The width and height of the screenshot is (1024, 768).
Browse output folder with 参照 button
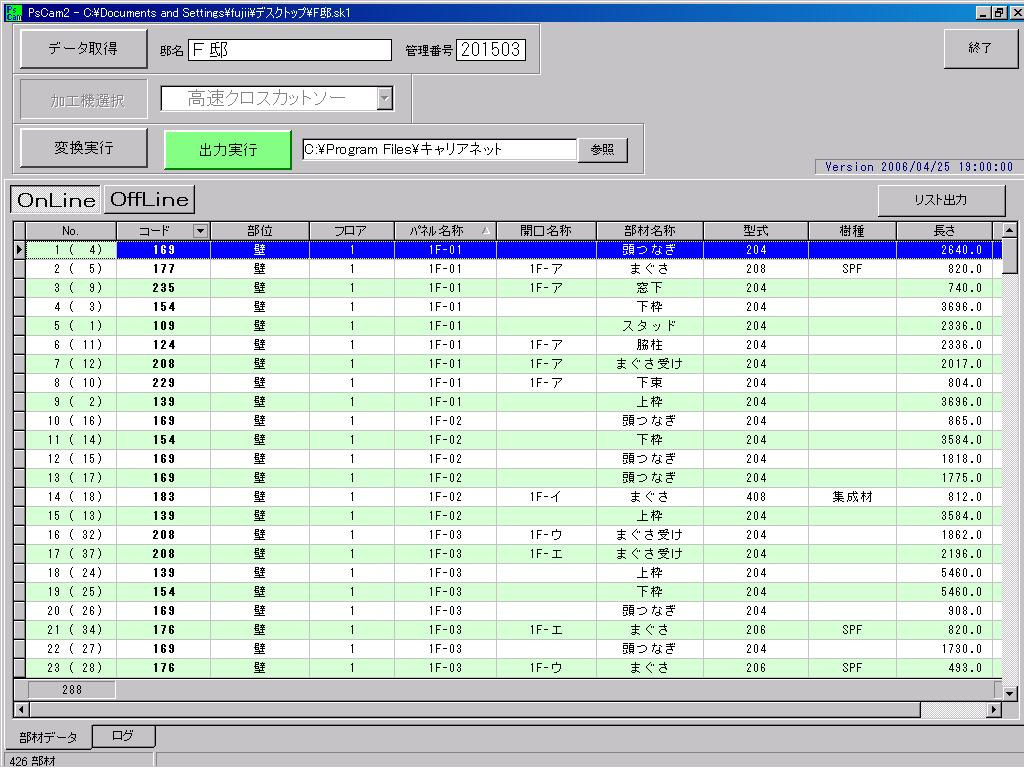point(602,150)
